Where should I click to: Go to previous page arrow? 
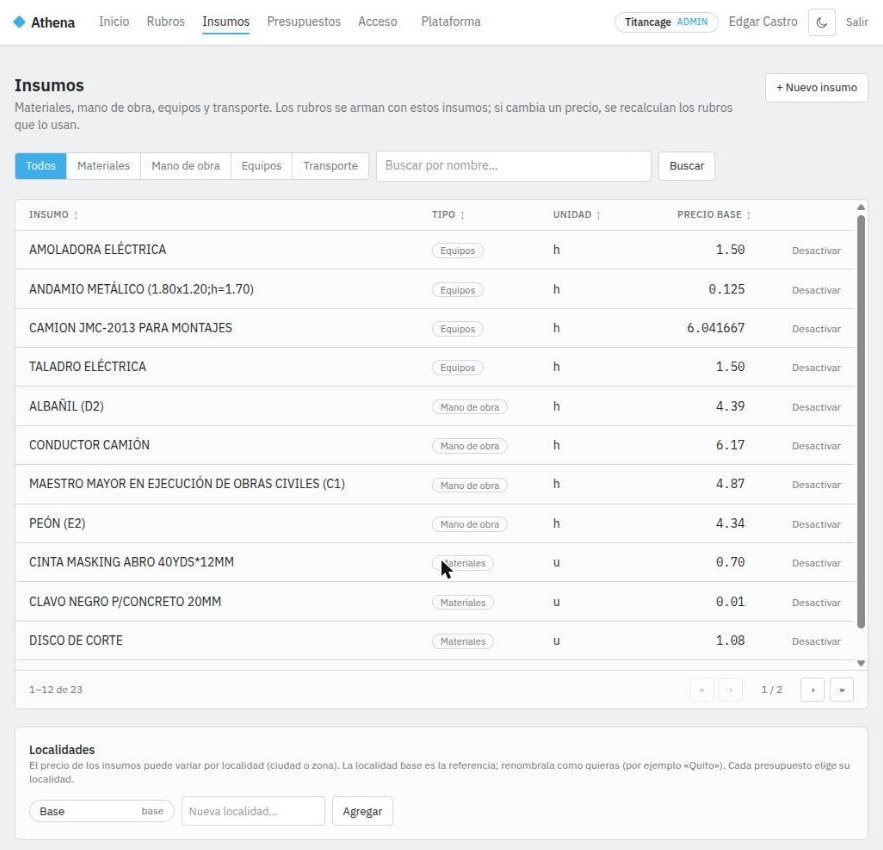pyautogui.click(x=730, y=689)
